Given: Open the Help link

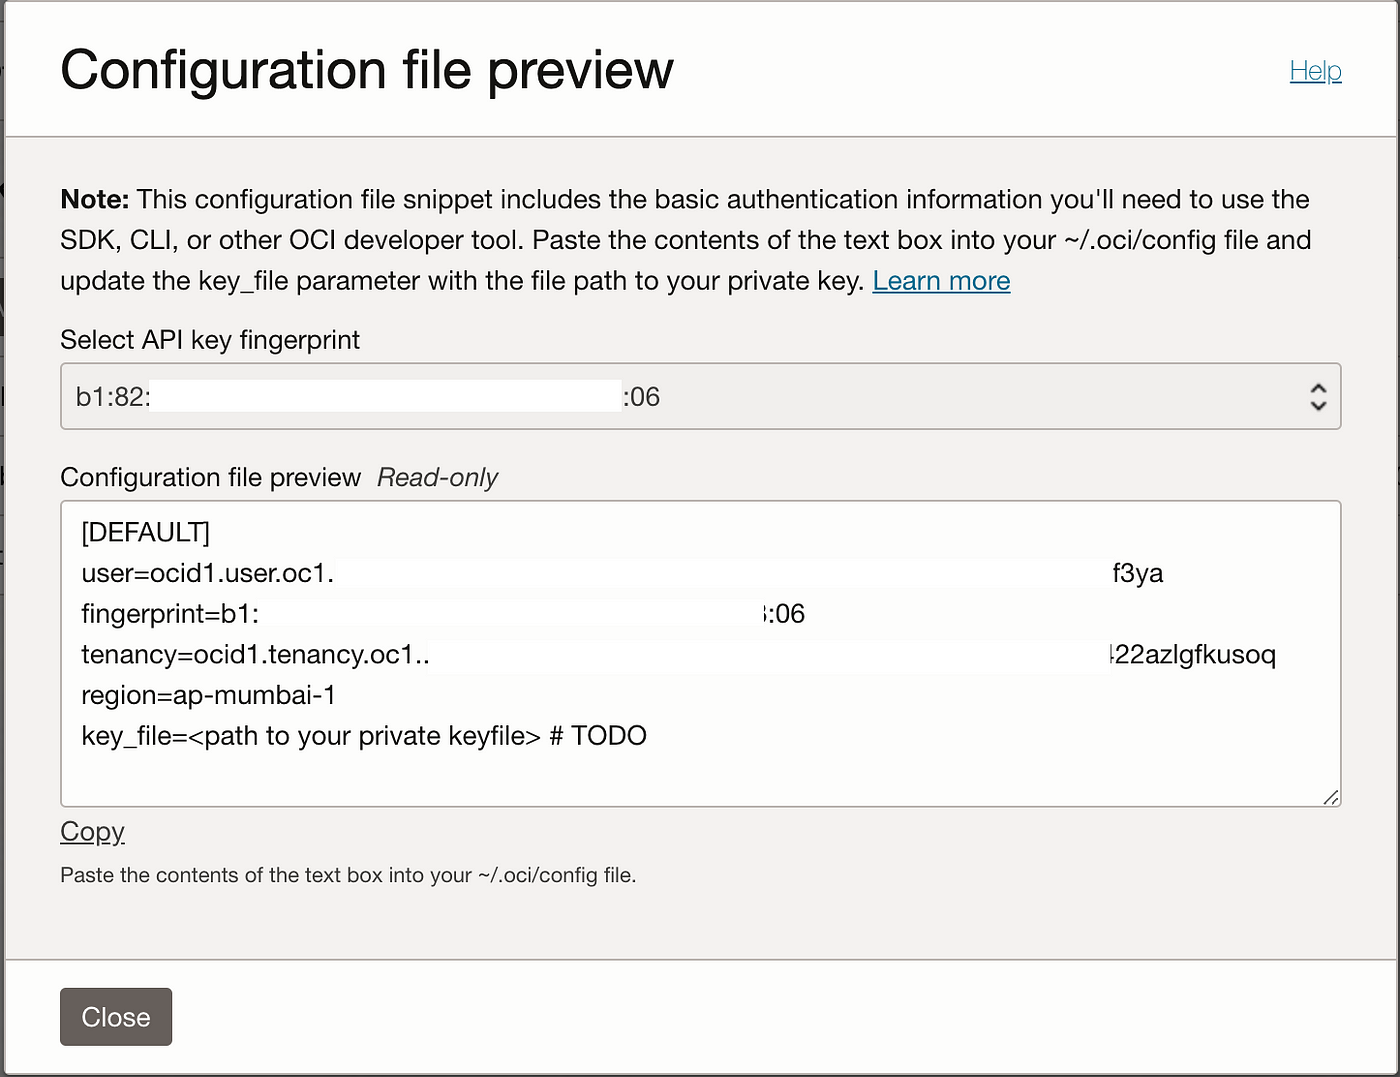Looking at the screenshot, I should click(1315, 71).
